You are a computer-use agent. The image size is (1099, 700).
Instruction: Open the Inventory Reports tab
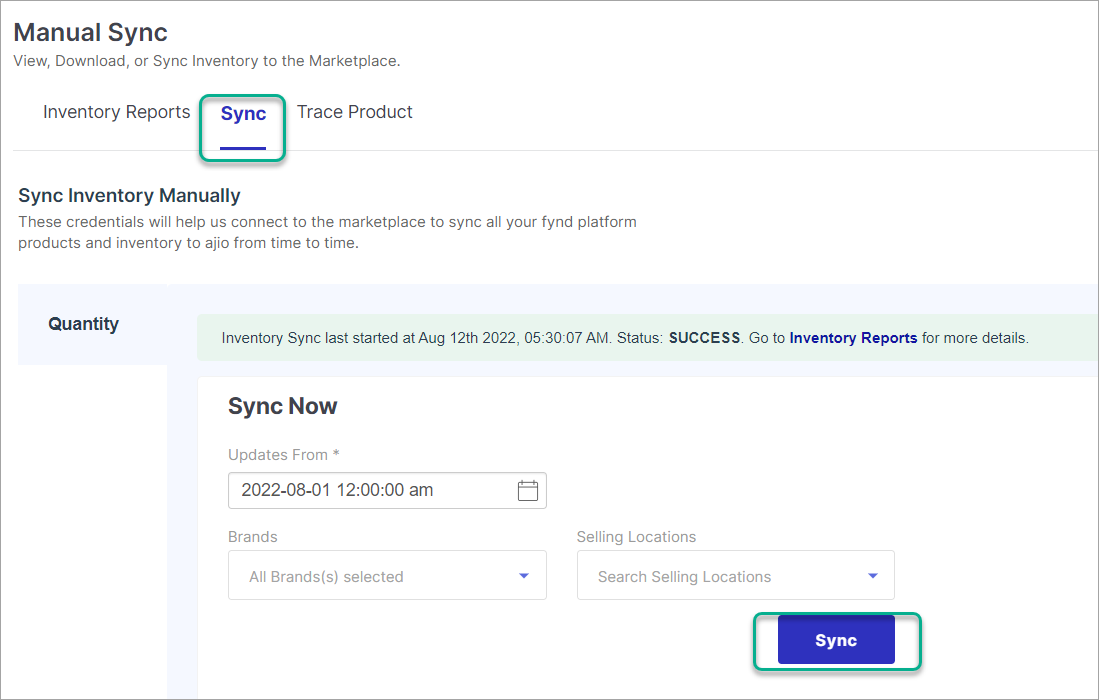click(x=116, y=112)
